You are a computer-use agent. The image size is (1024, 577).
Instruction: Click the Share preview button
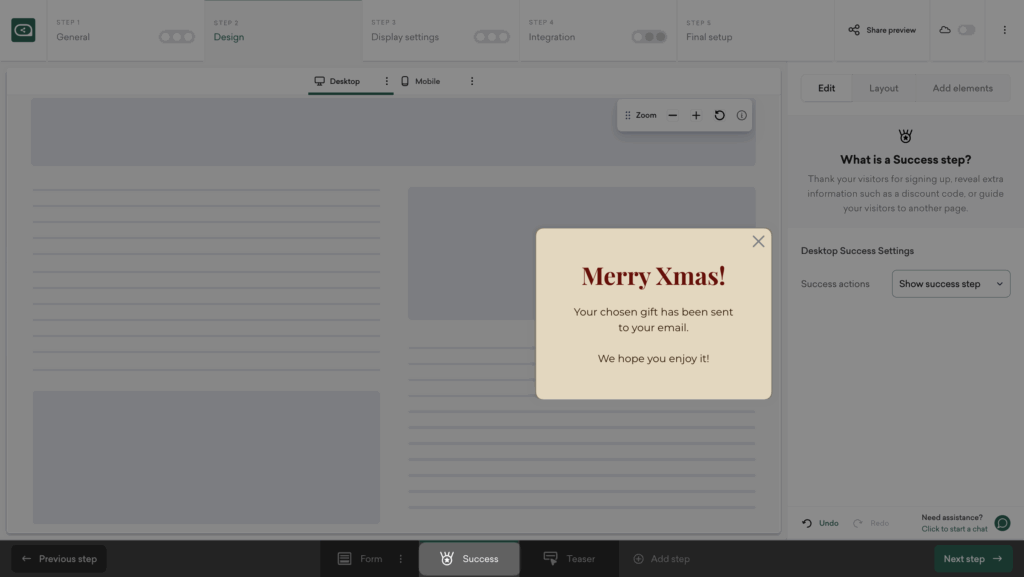[x=882, y=30]
